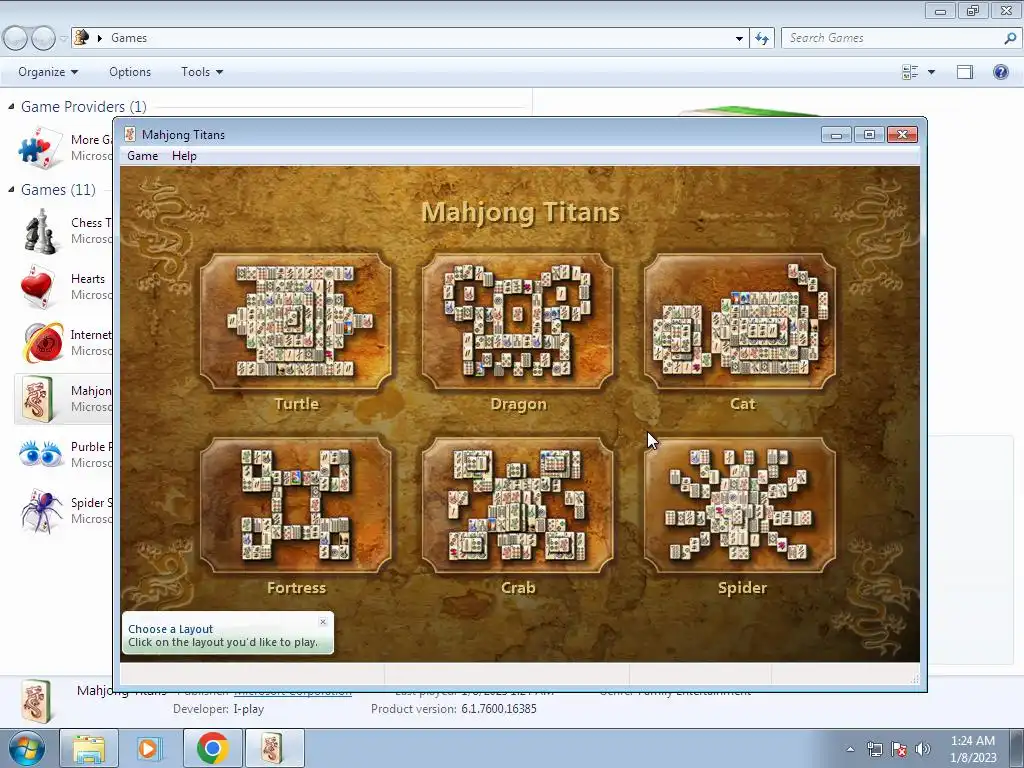The image size is (1024, 768).
Task: Minimize the Mahjong Titans window
Action: click(x=836, y=135)
